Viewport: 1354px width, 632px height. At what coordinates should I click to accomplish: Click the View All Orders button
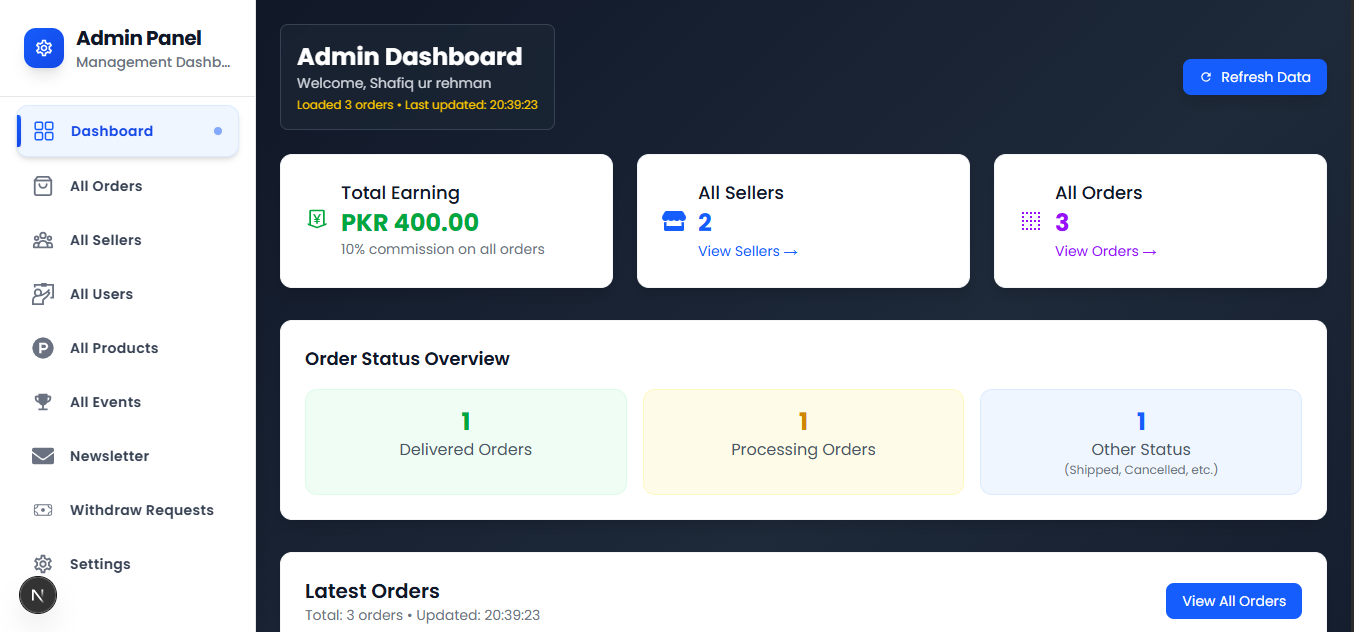[x=1233, y=601]
